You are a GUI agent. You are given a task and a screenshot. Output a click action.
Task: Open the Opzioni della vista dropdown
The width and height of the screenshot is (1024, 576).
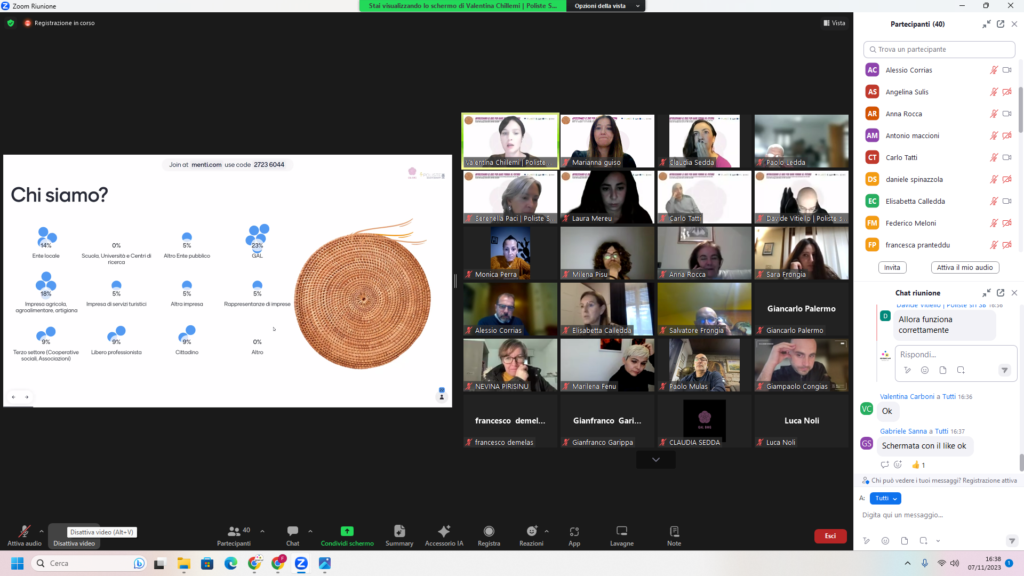pos(606,6)
